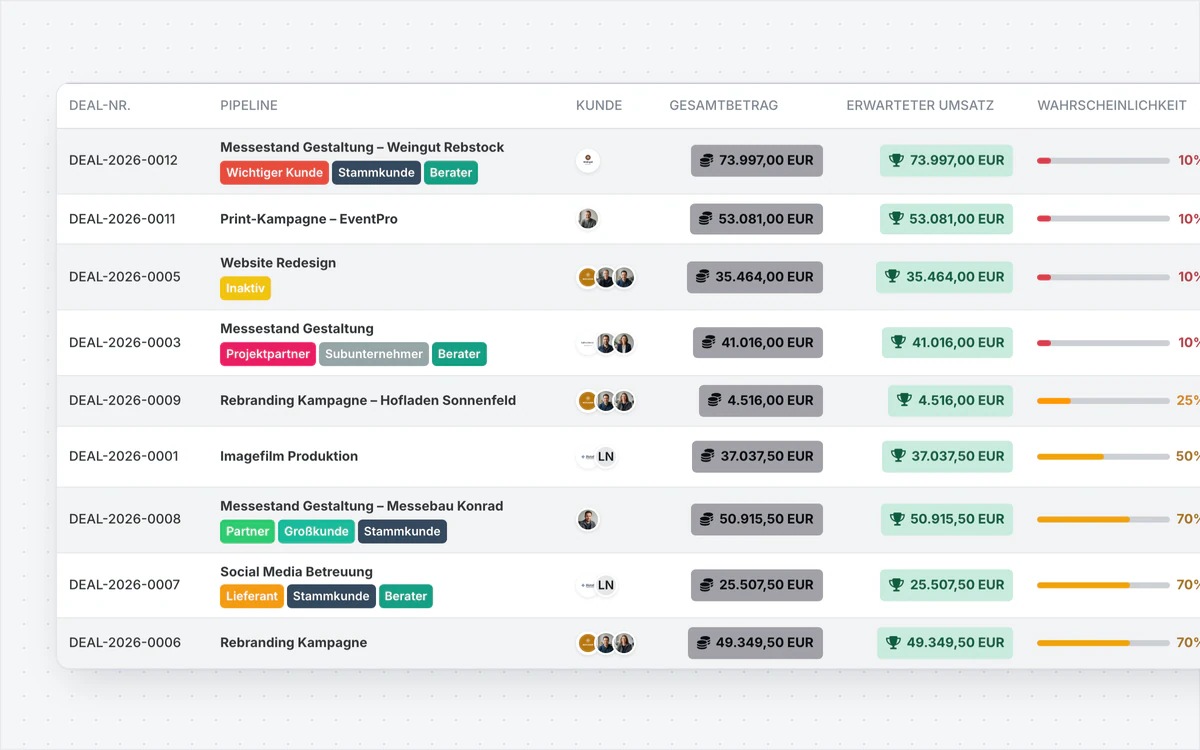The height and width of the screenshot is (750, 1200).
Task: Click the trophy icon in the 4.516,00 EUR badge
Action: coord(904,401)
